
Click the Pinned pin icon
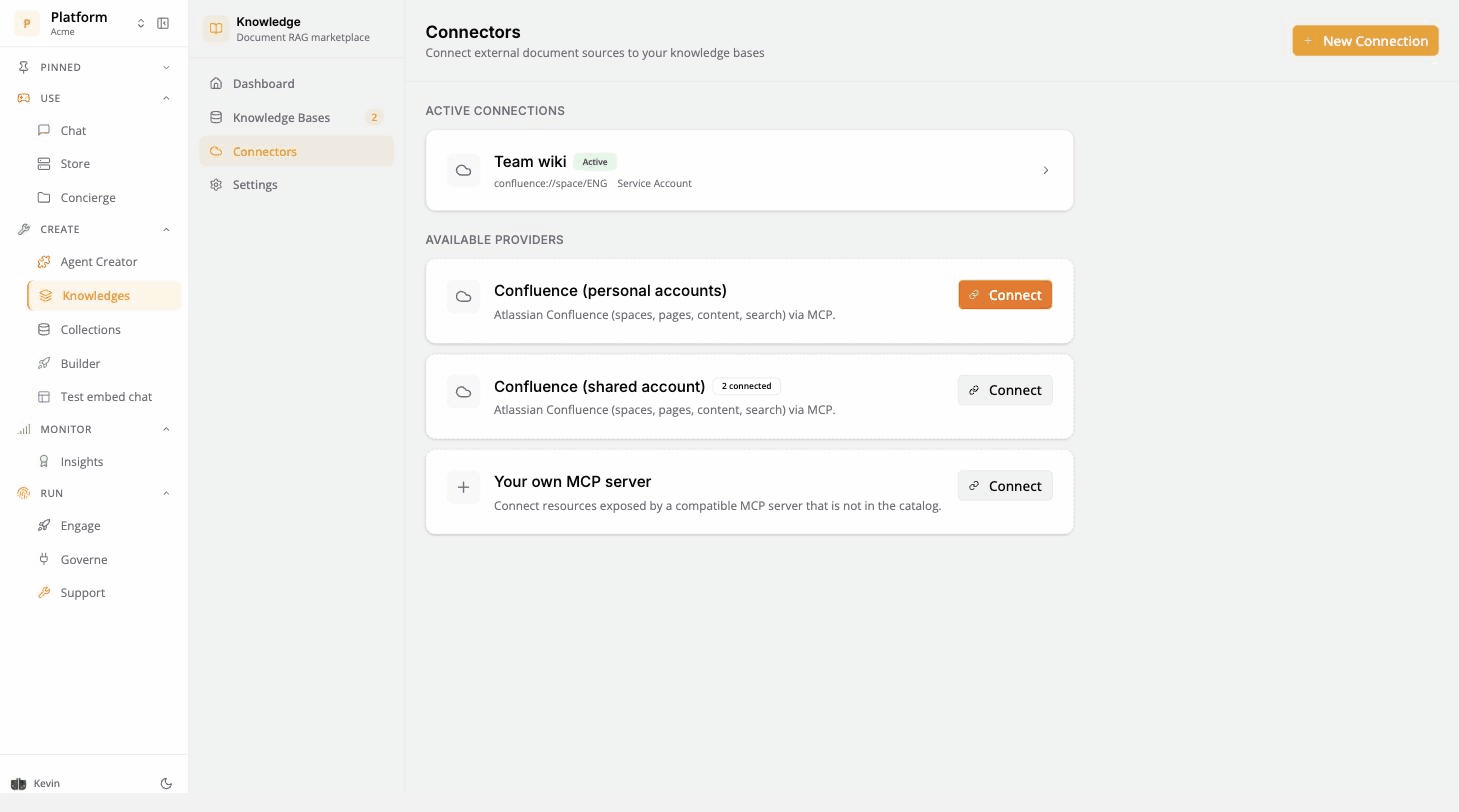point(23,67)
